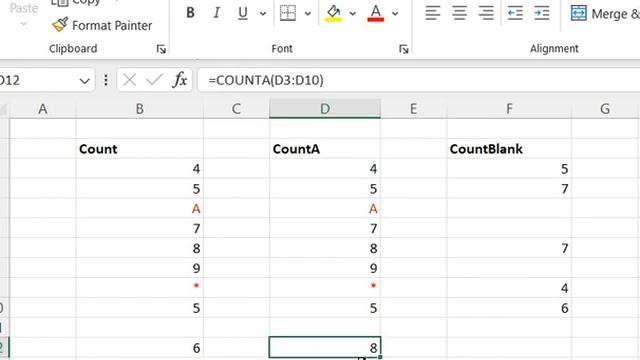The height and width of the screenshot is (360, 640).
Task: Select red 'A' in Count column
Action: (140, 209)
